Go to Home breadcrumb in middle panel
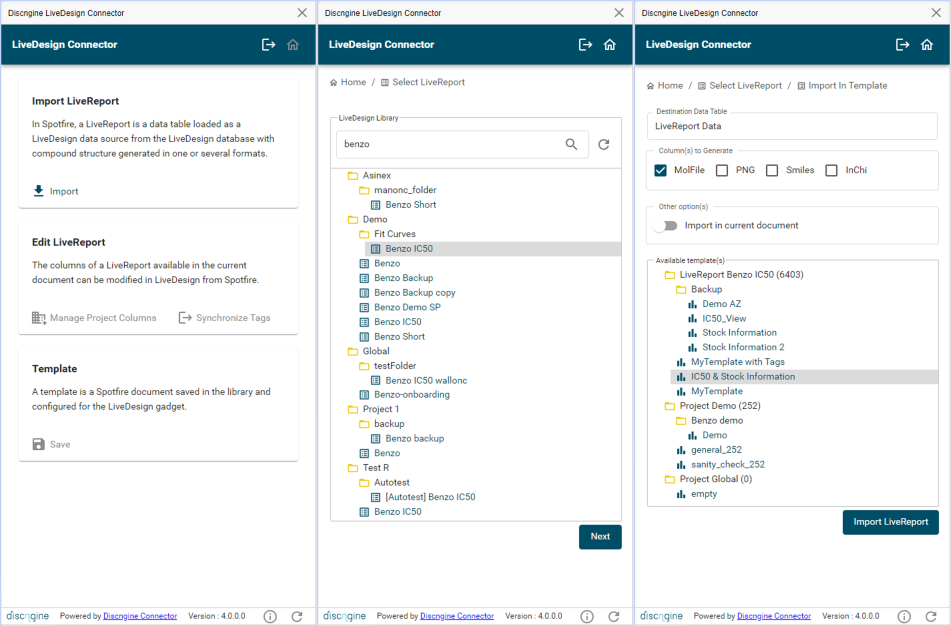The width and height of the screenshot is (951, 626). (348, 82)
